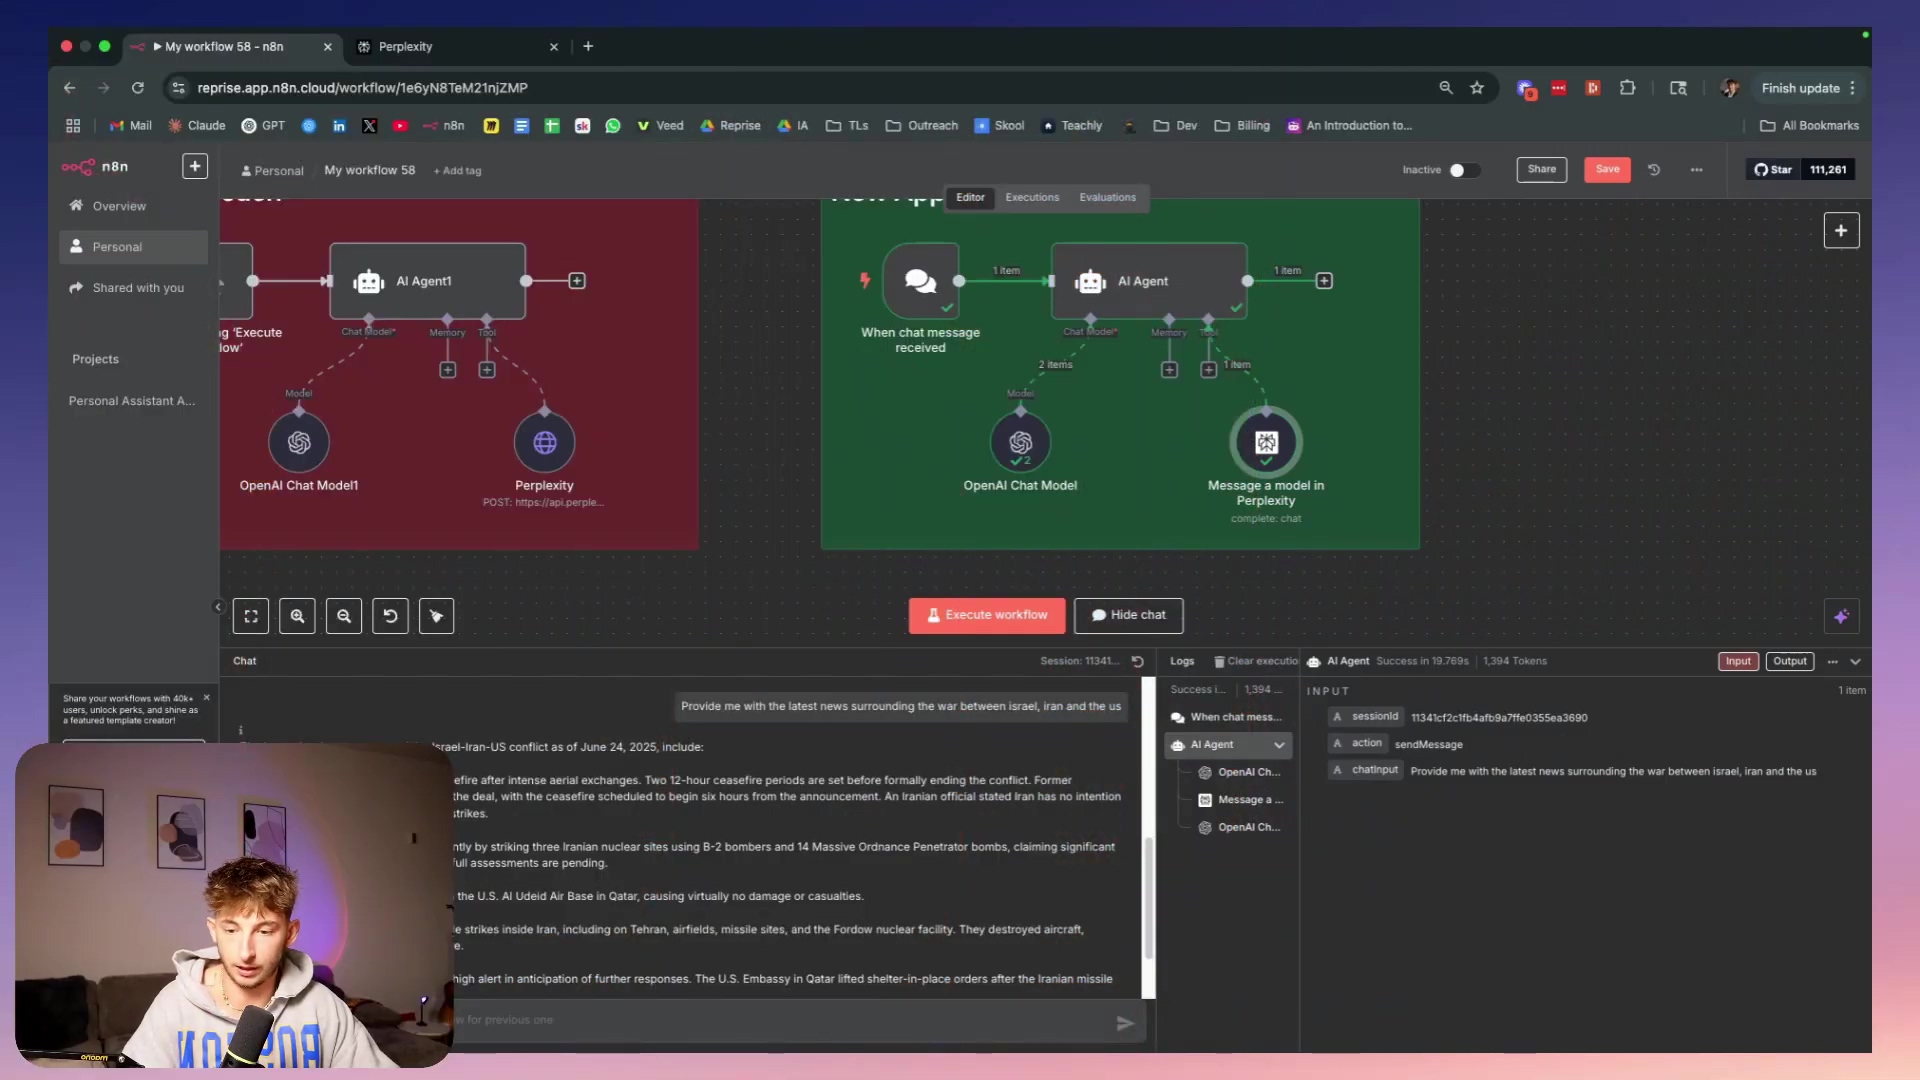Select the OpenAI Chat Model node
This screenshot has width=1920, height=1080.
coord(1020,443)
